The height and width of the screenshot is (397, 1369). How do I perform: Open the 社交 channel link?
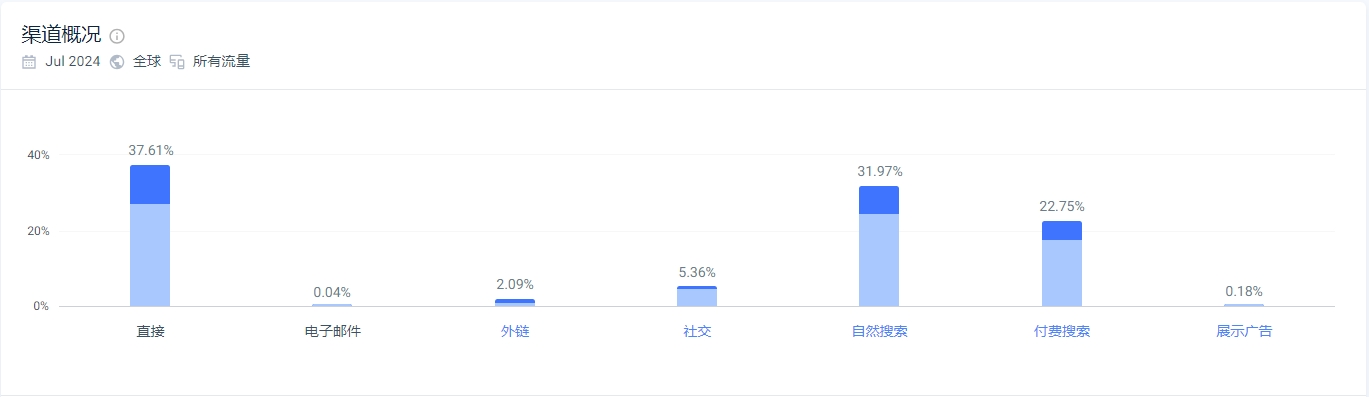click(697, 331)
